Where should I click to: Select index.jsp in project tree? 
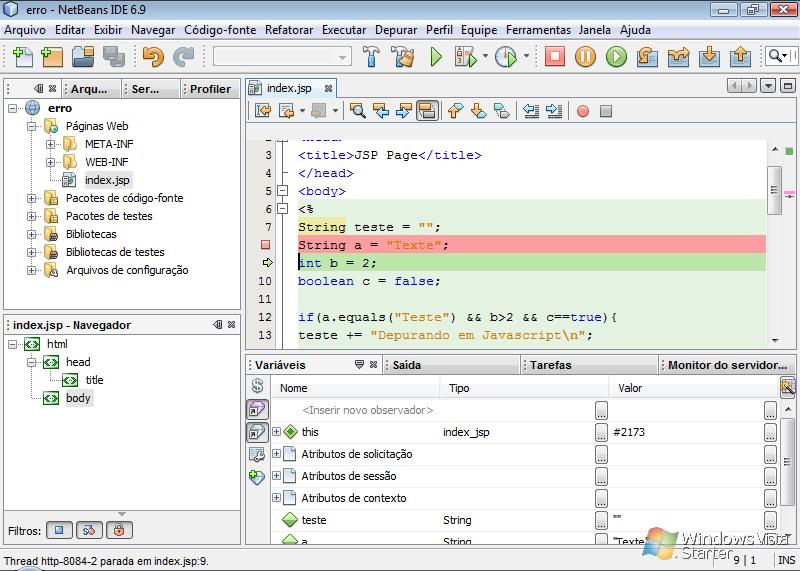point(107,180)
